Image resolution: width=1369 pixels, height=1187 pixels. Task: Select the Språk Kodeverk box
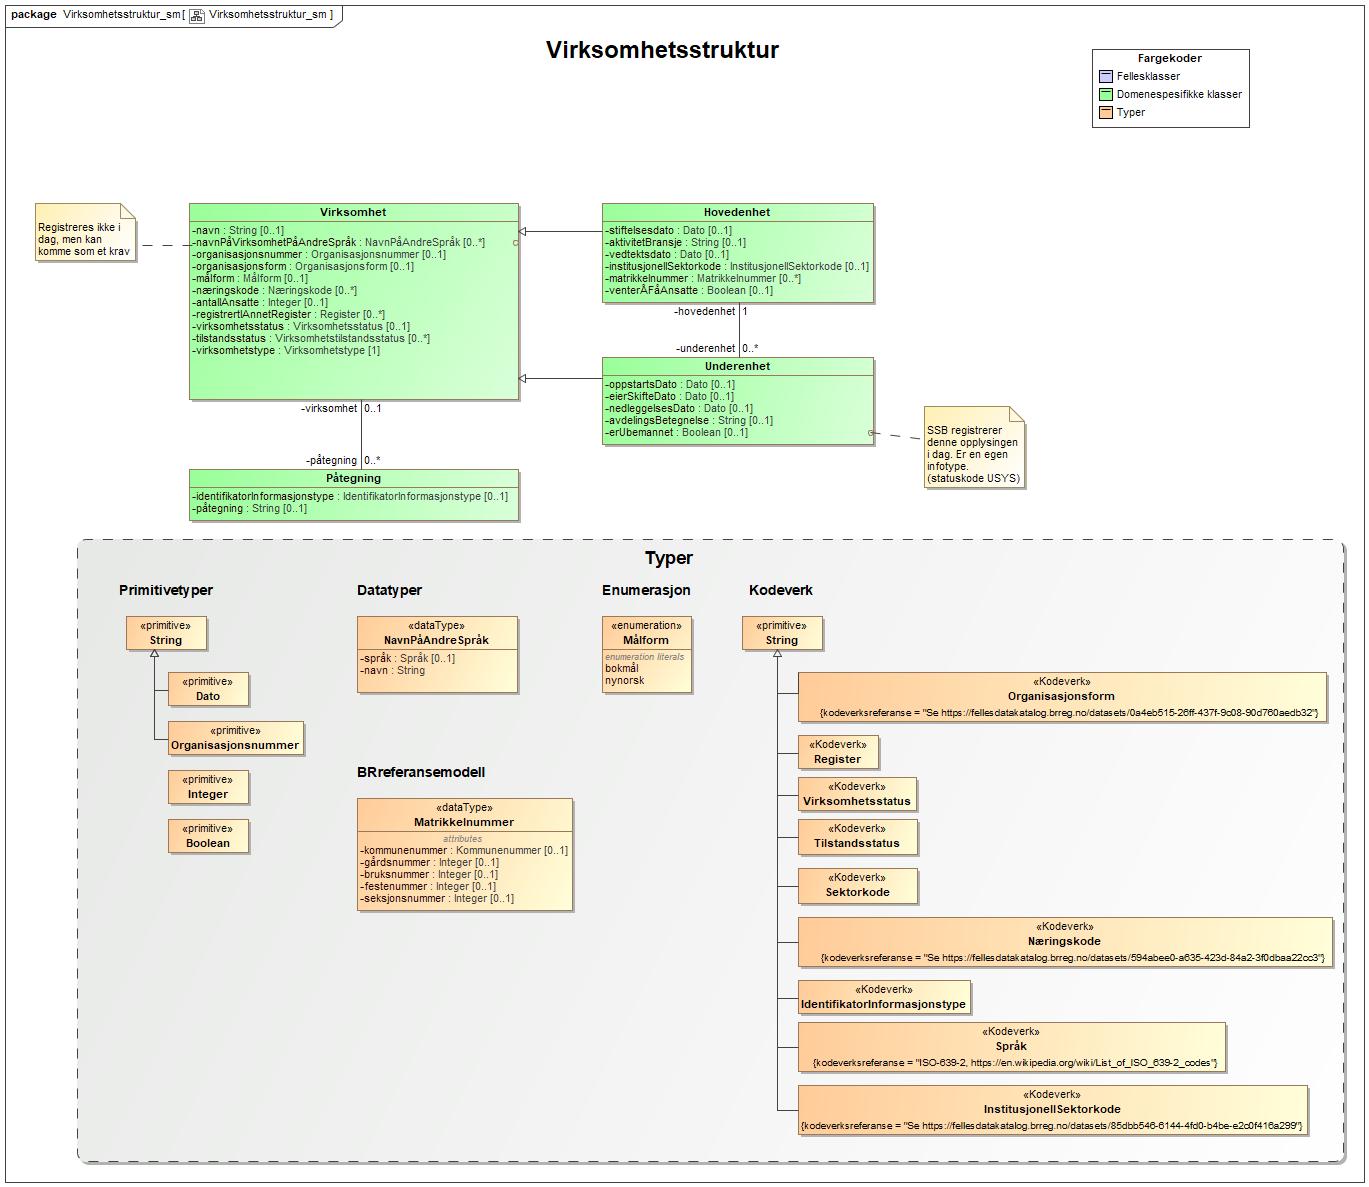point(1012,1047)
